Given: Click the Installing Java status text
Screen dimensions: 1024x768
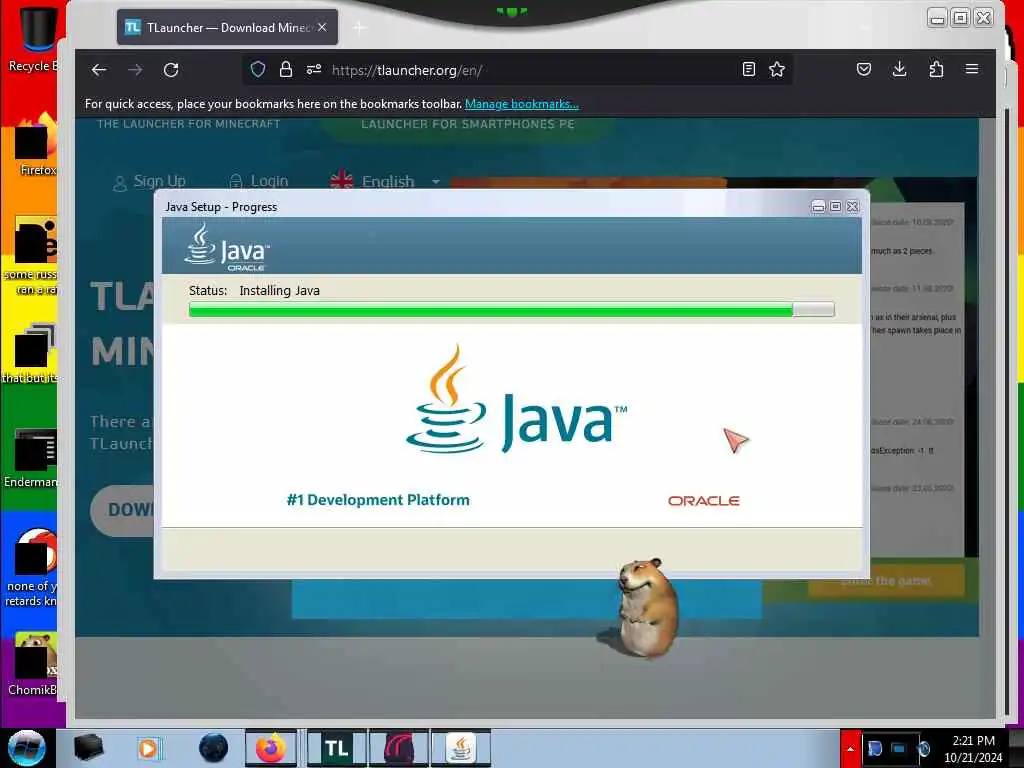Looking at the screenshot, I should [280, 291].
